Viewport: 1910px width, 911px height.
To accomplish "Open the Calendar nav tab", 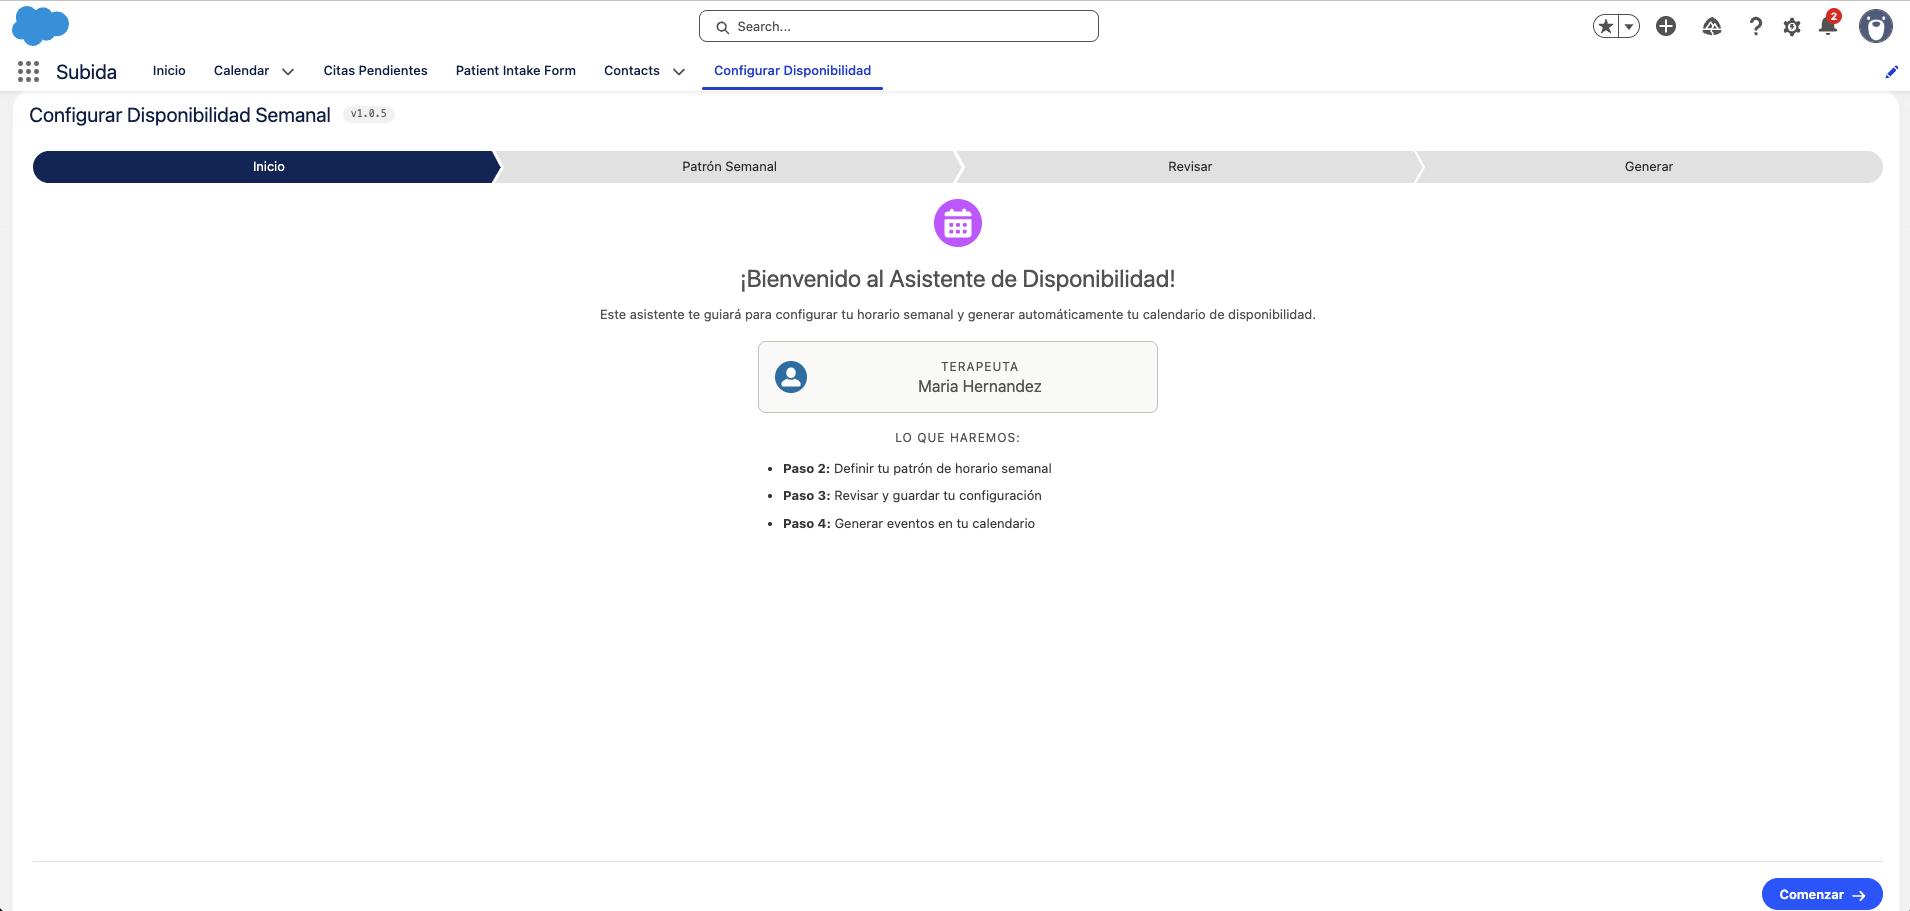I will coord(241,70).
